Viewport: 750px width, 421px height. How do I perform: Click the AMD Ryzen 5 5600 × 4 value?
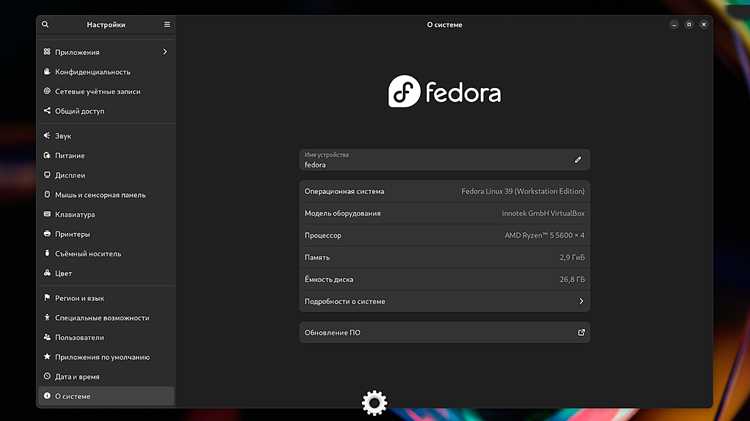pos(544,235)
